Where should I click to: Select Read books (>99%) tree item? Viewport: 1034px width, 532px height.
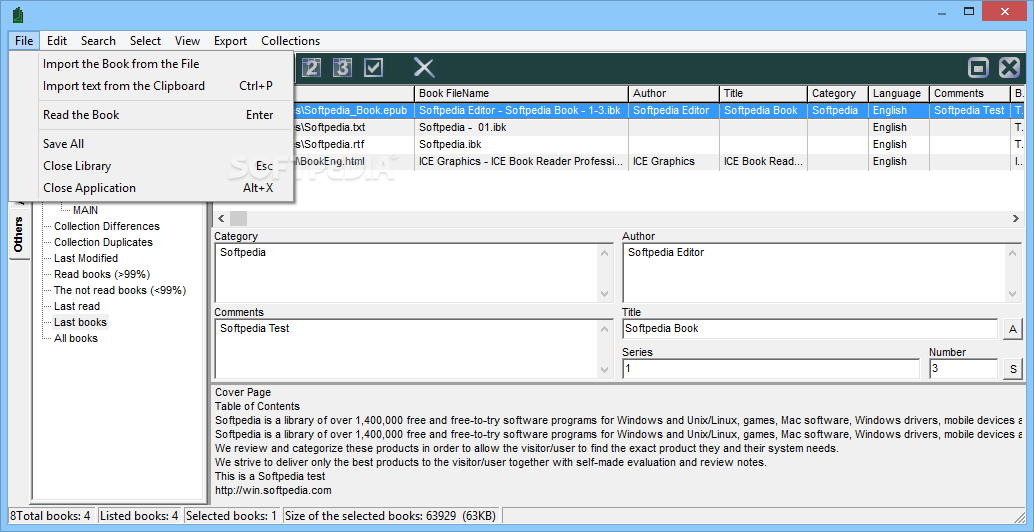[102, 274]
